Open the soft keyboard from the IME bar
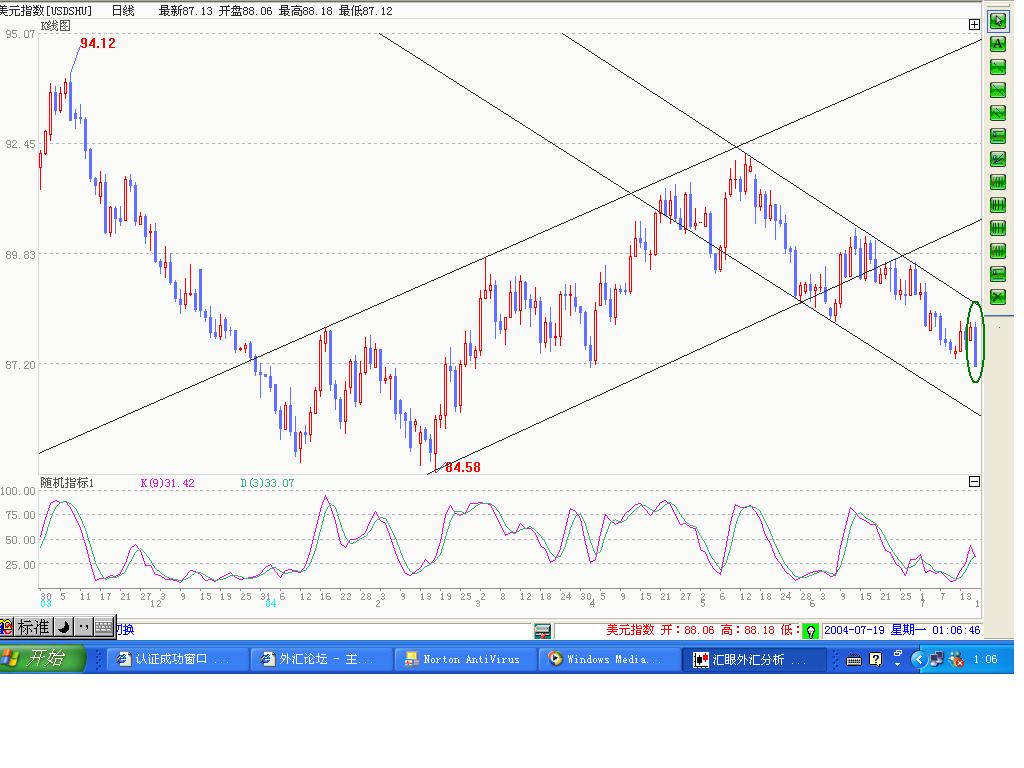Viewport: 1024px width, 768px height. tap(104, 627)
